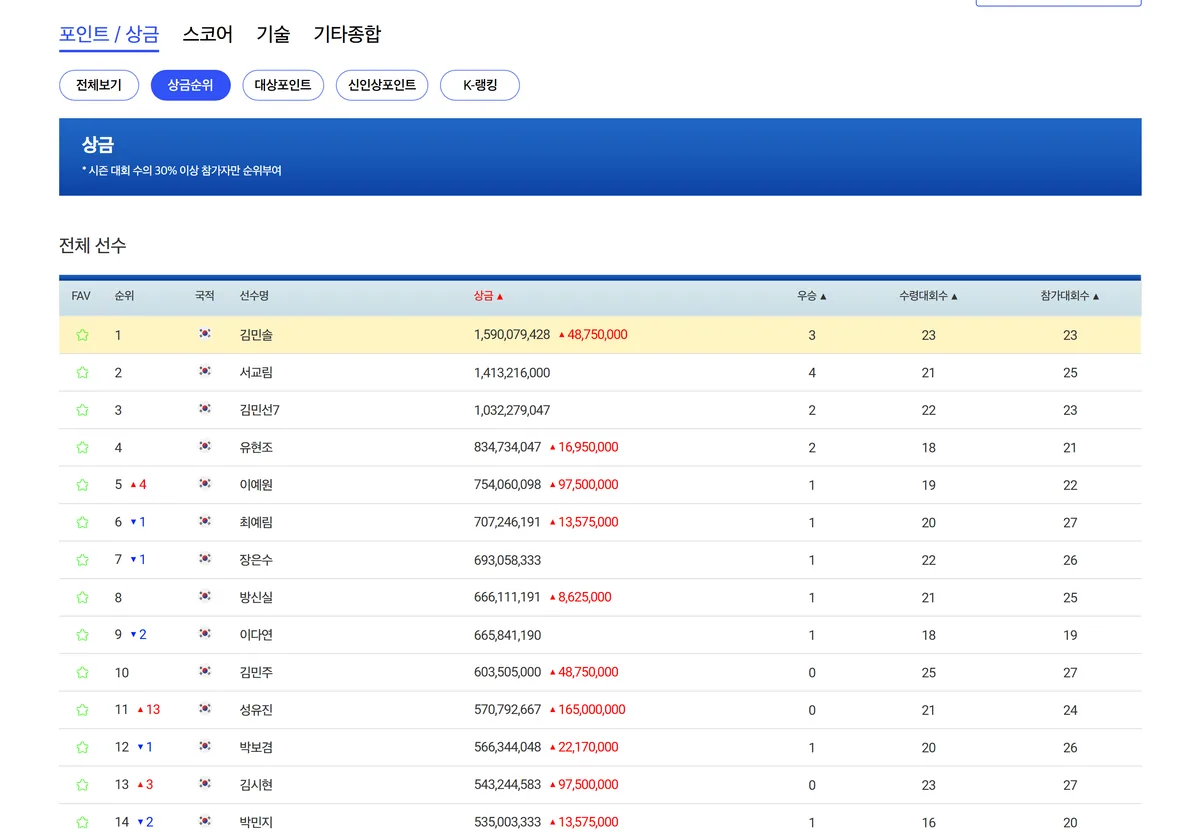Screen dimensions: 1200x833
Task: Star 이예원 as favorite
Action: click(82, 485)
